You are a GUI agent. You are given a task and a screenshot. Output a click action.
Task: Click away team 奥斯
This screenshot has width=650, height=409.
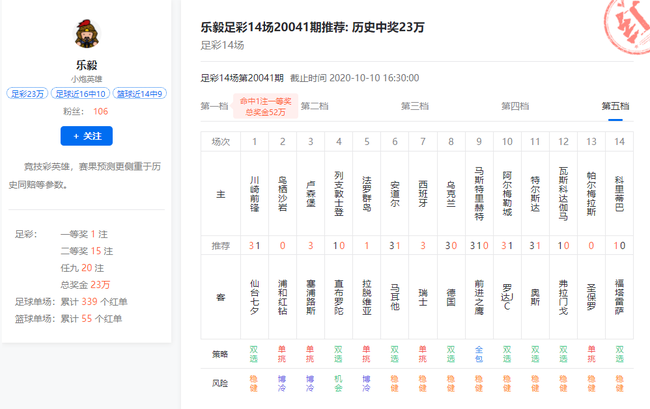pyautogui.click(x=535, y=297)
